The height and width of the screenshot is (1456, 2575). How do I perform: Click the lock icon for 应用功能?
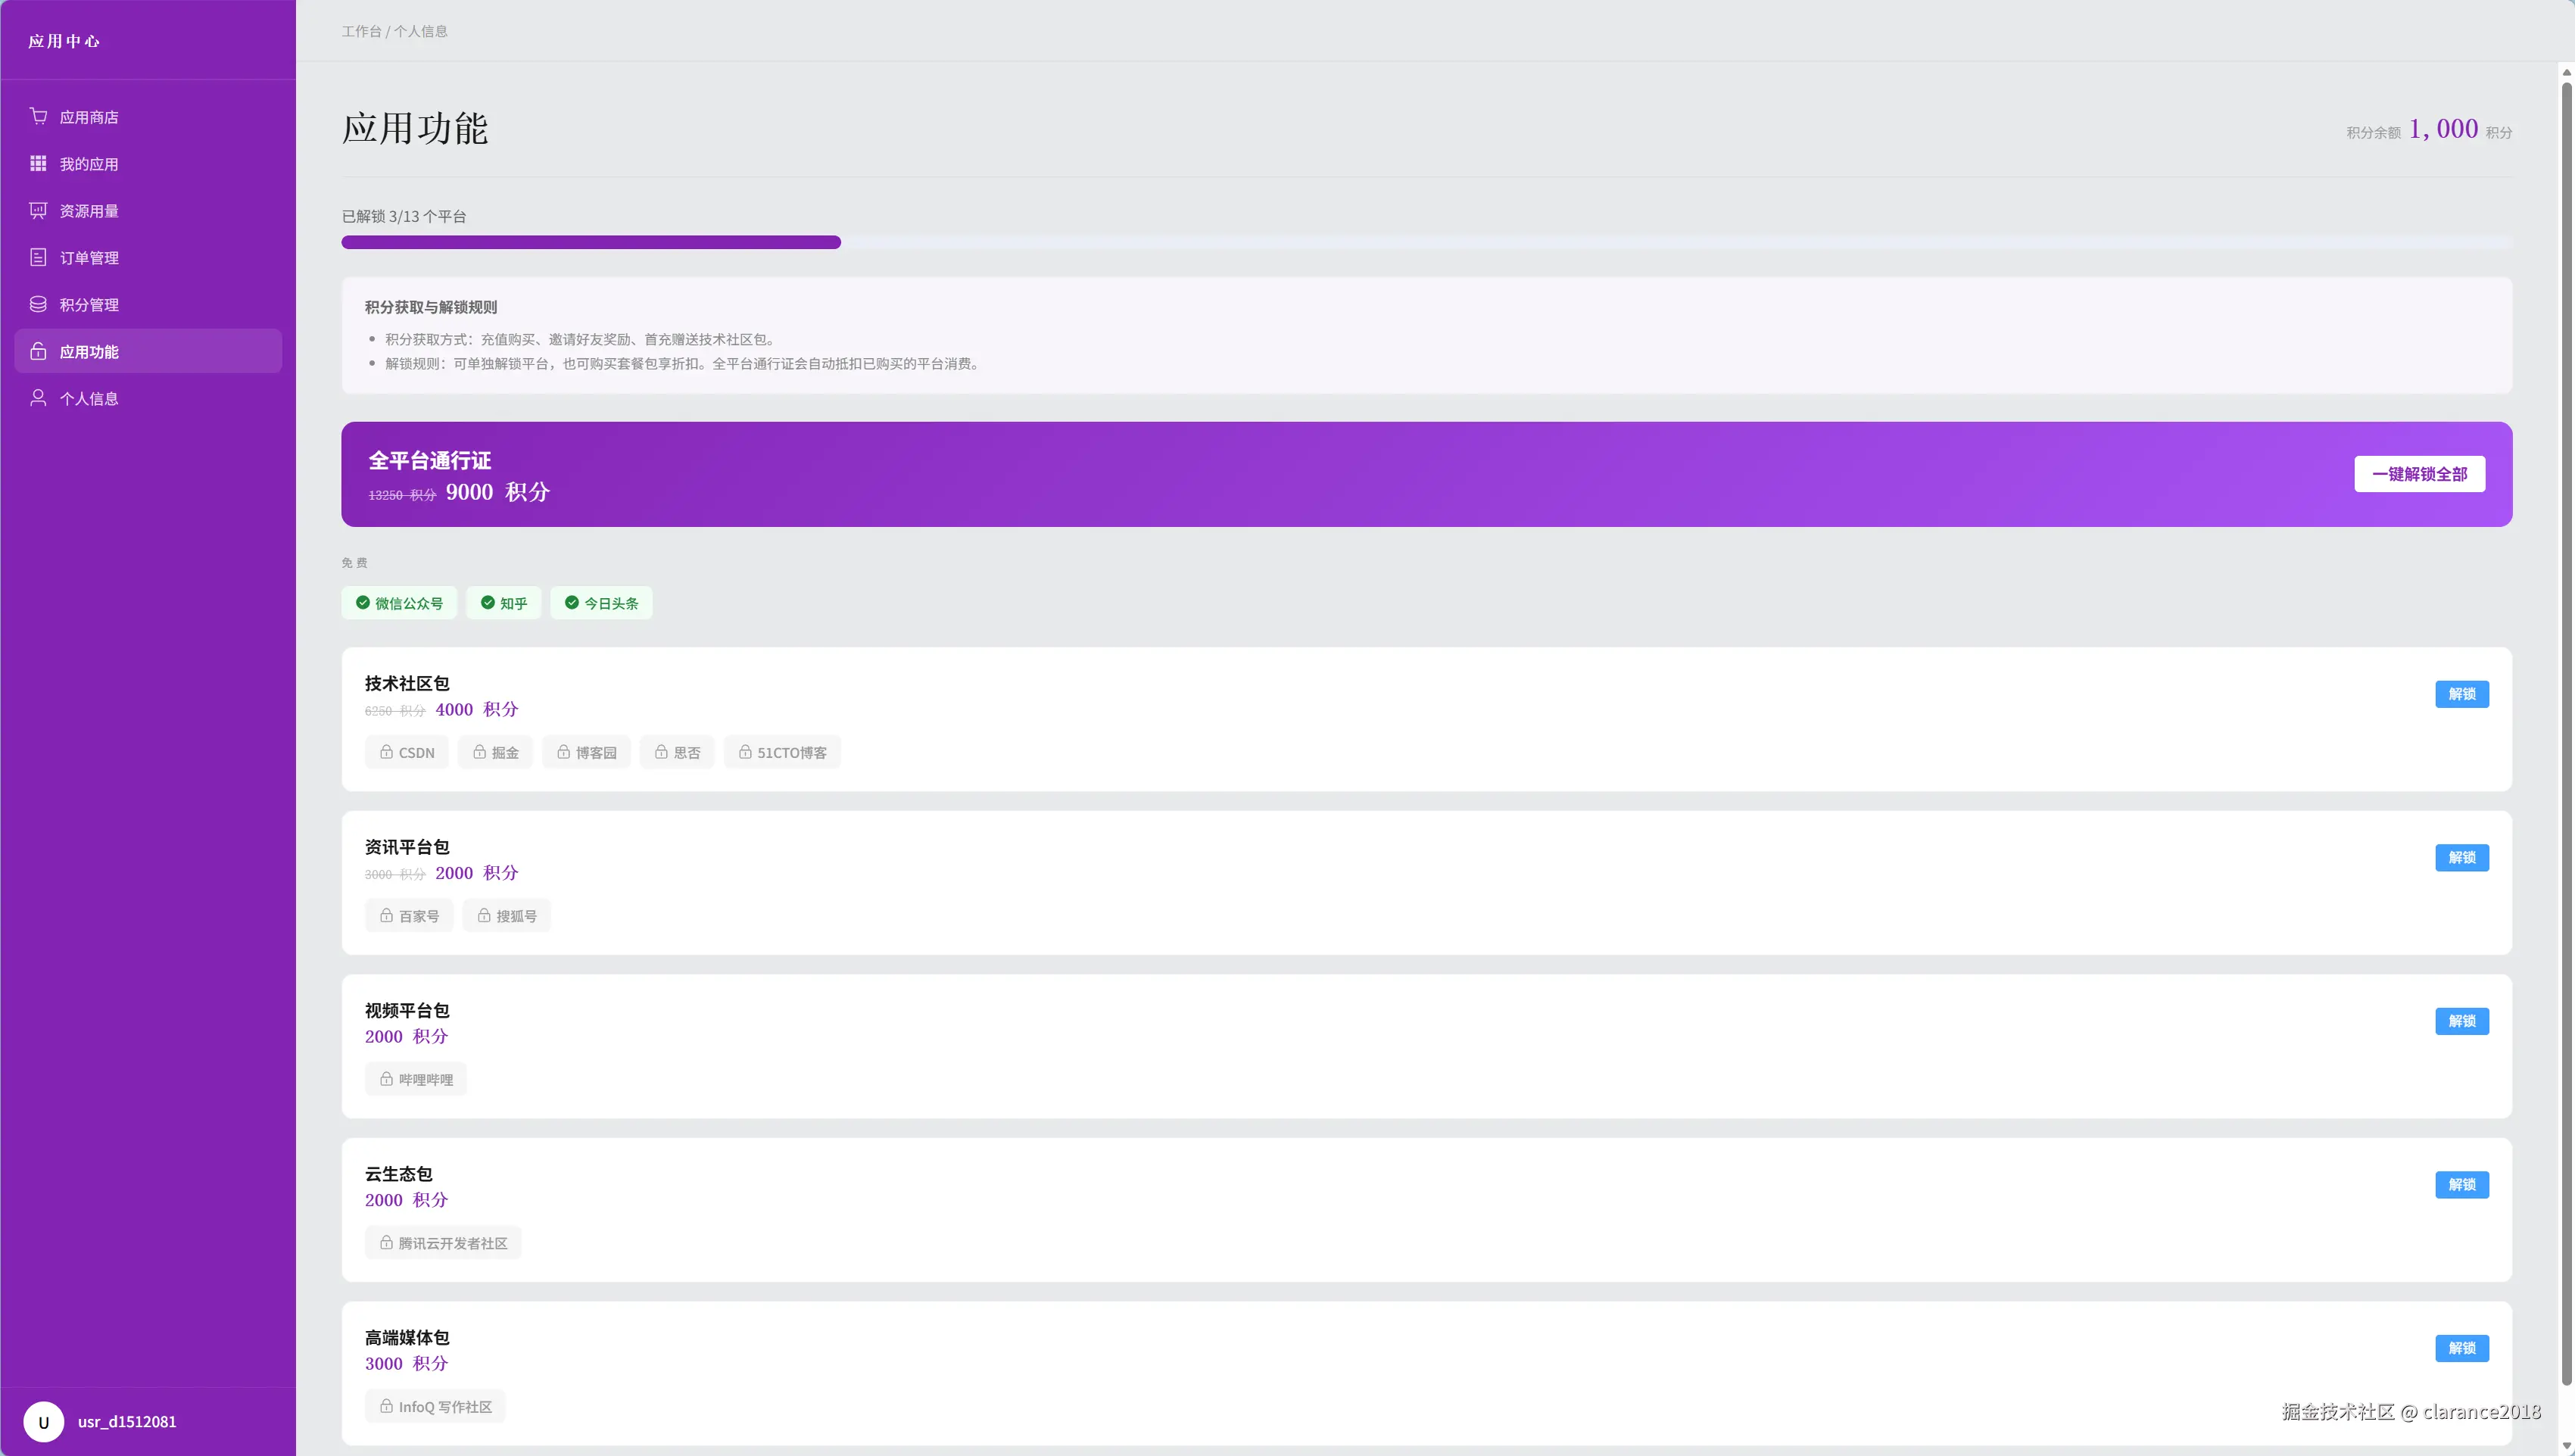click(x=38, y=351)
